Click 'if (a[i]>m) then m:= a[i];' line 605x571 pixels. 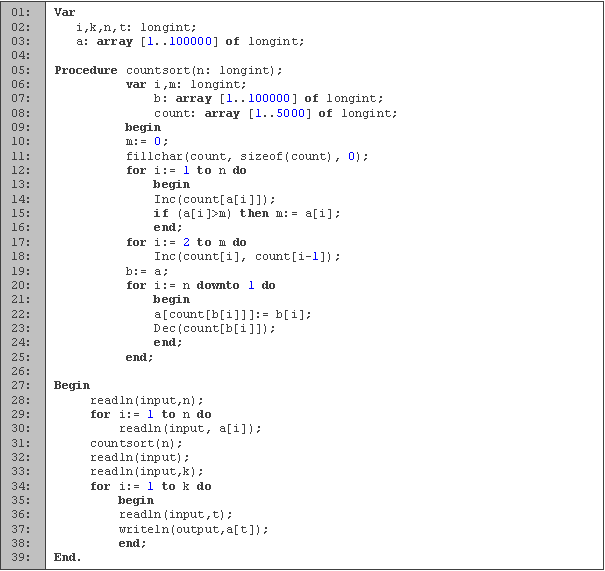click(x=247, y=213)
